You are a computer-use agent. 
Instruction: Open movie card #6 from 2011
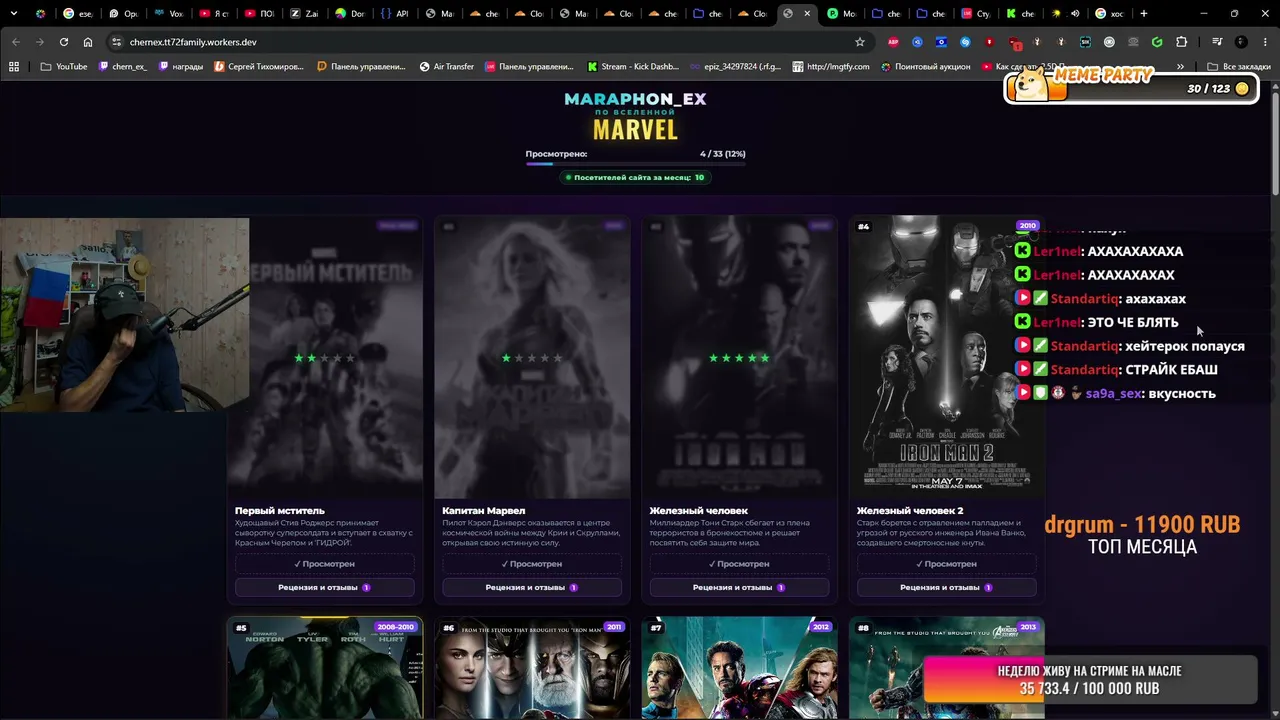pyautogui.click(x=532, y=668)
